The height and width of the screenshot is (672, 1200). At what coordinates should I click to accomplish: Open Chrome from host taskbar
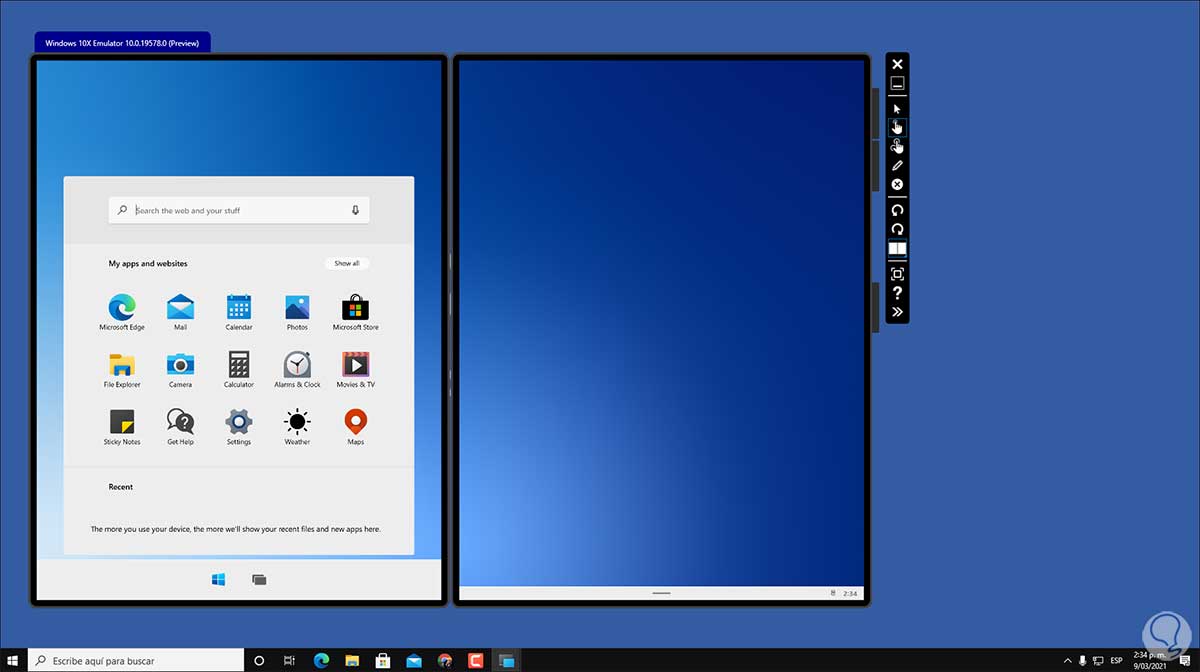pos(445,660)
